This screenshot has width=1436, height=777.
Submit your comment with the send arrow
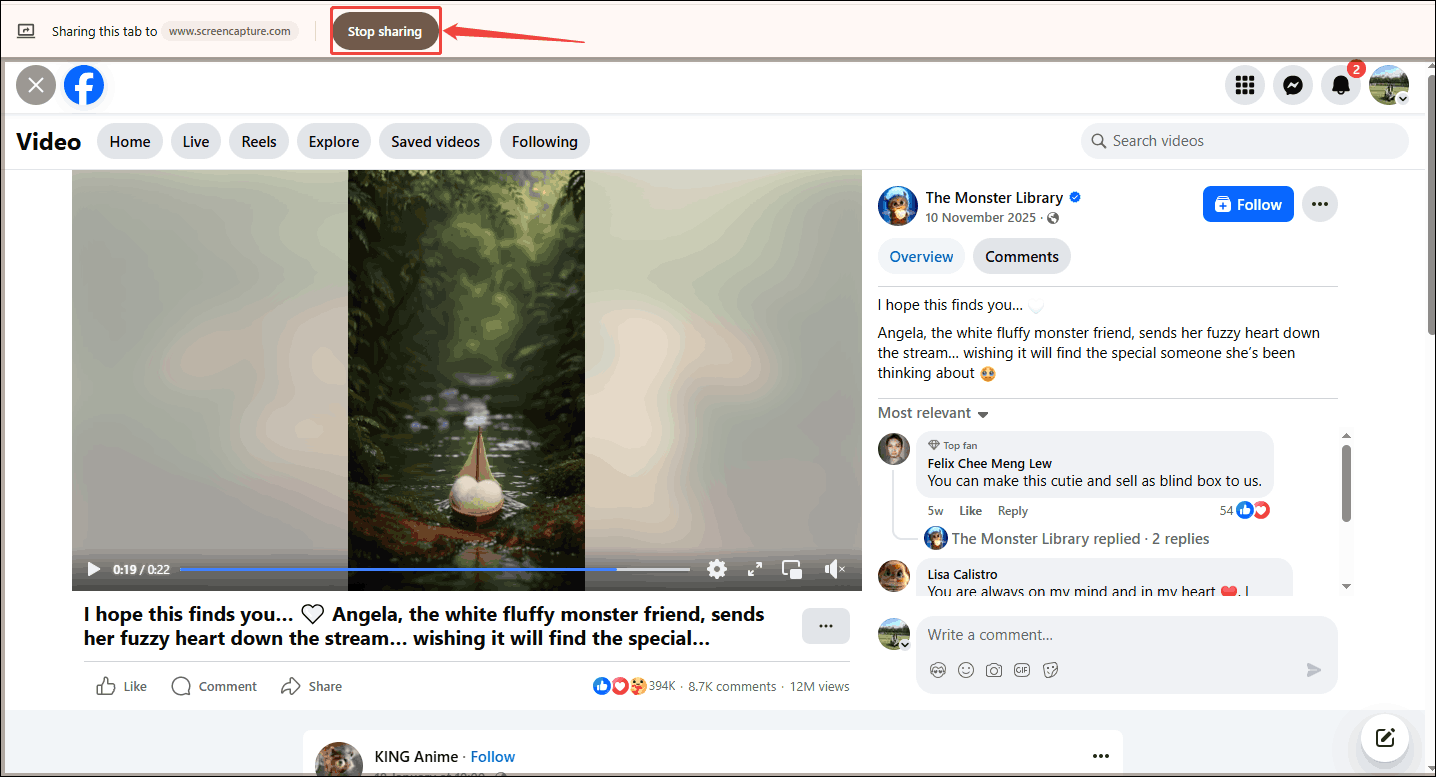(1313, 670)
